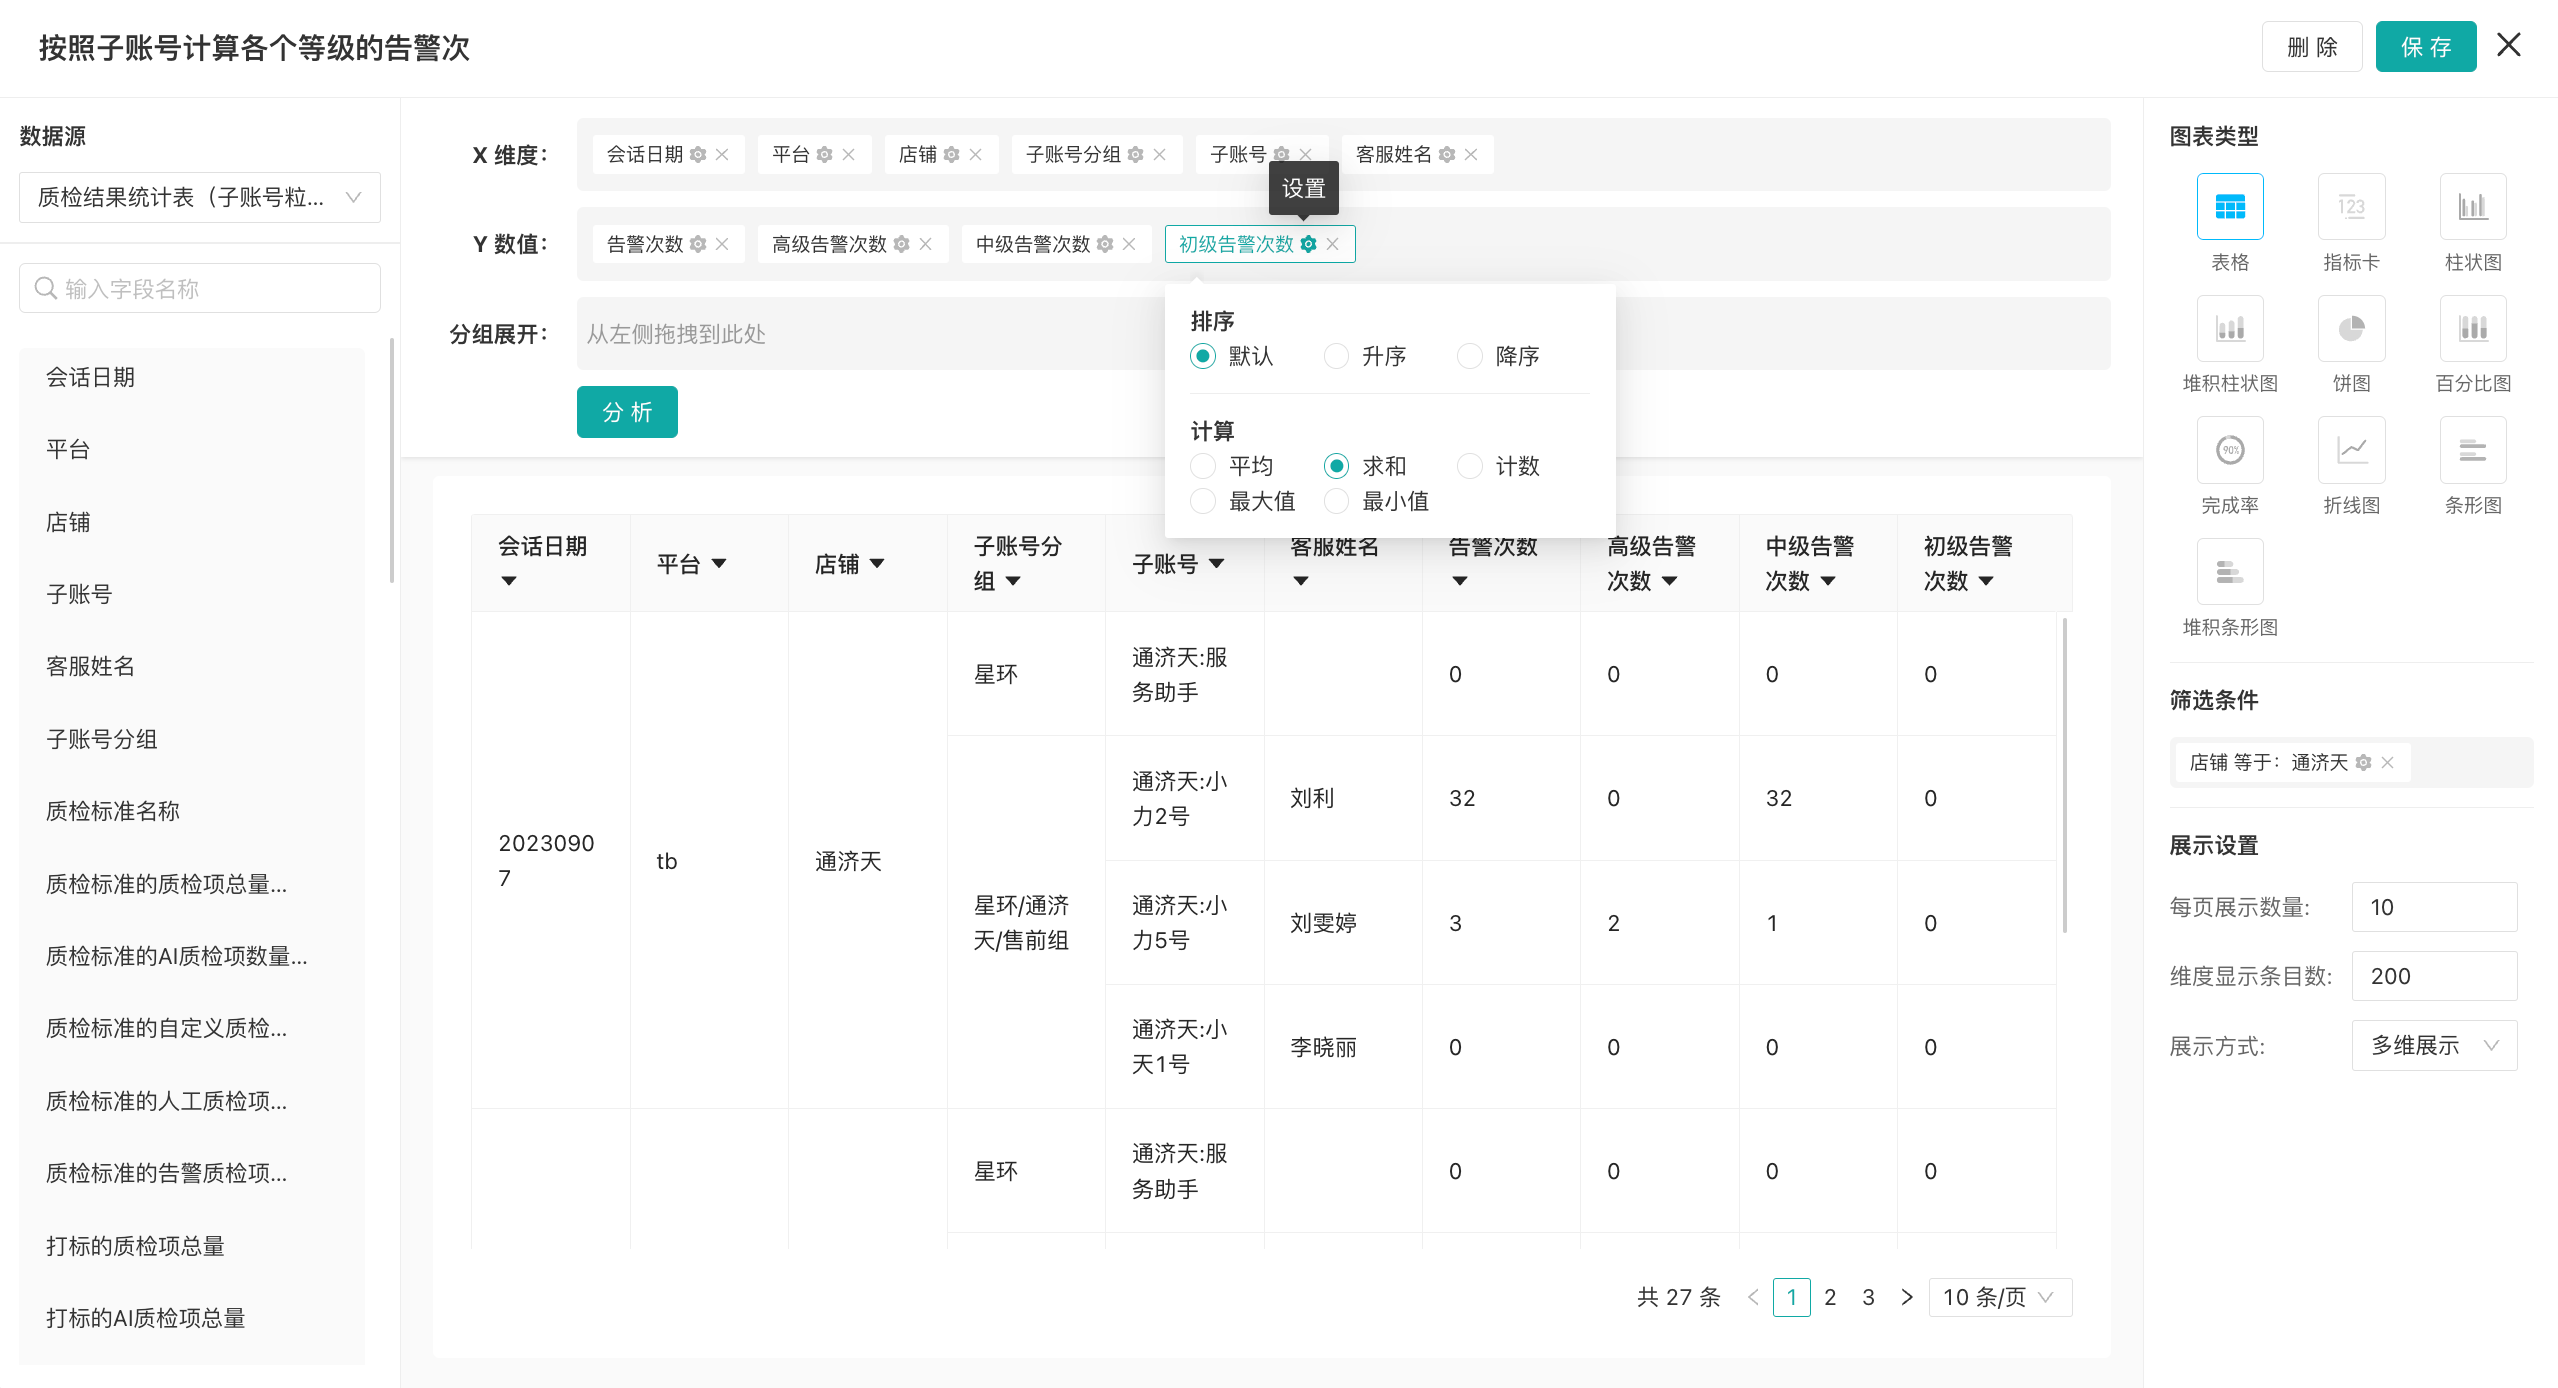Viewport: 2558px width, 1388px height.
Task: Edit the 每页展示数量 input value
Action: (x=2434, y=907)
